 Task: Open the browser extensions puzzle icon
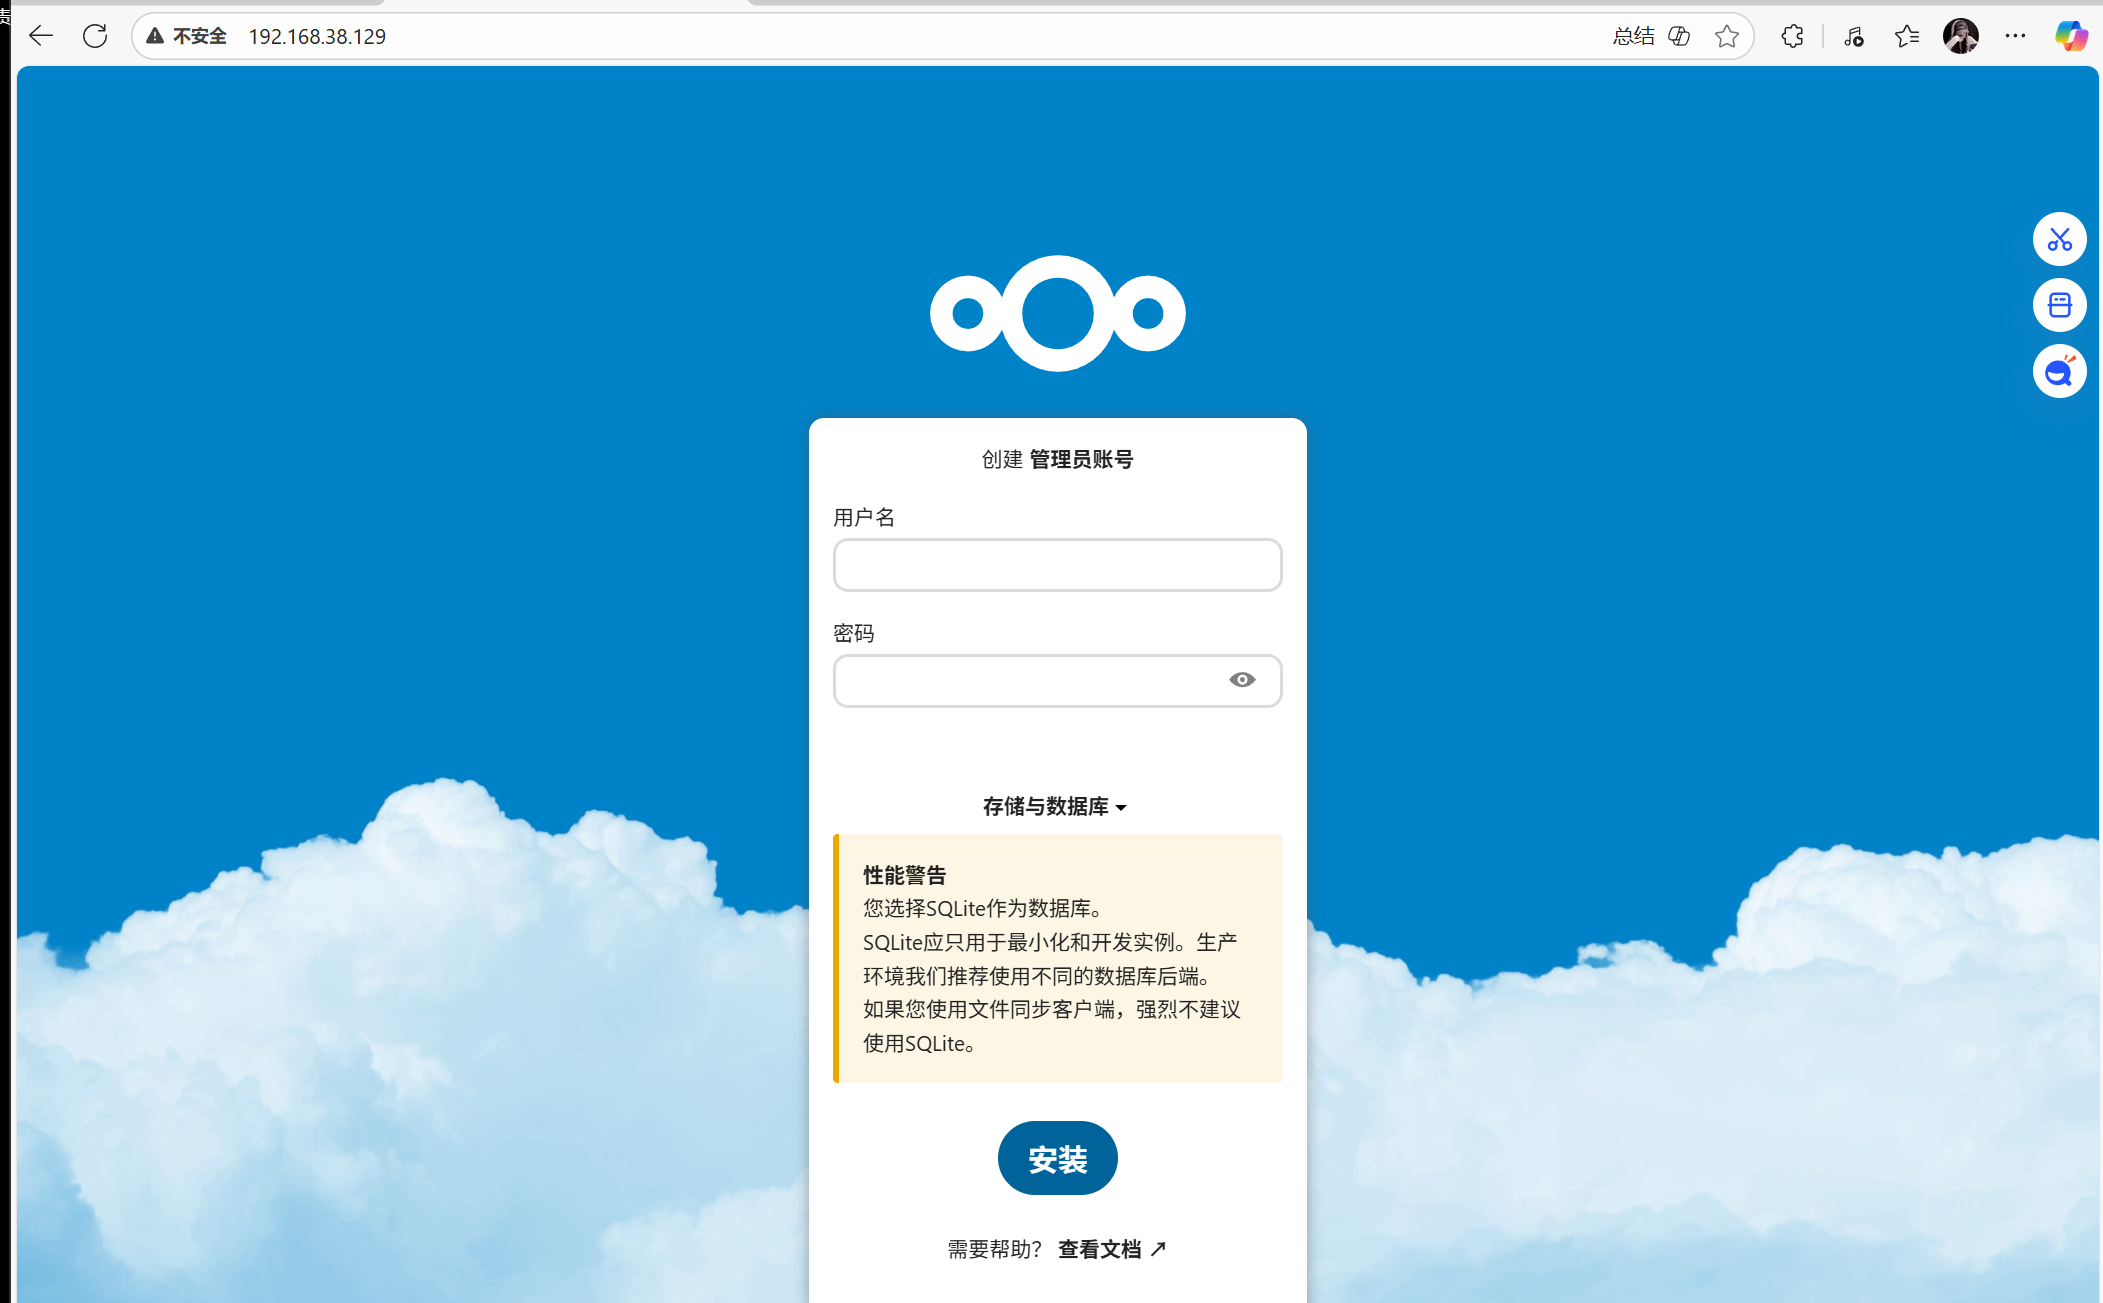(1792, 36)
